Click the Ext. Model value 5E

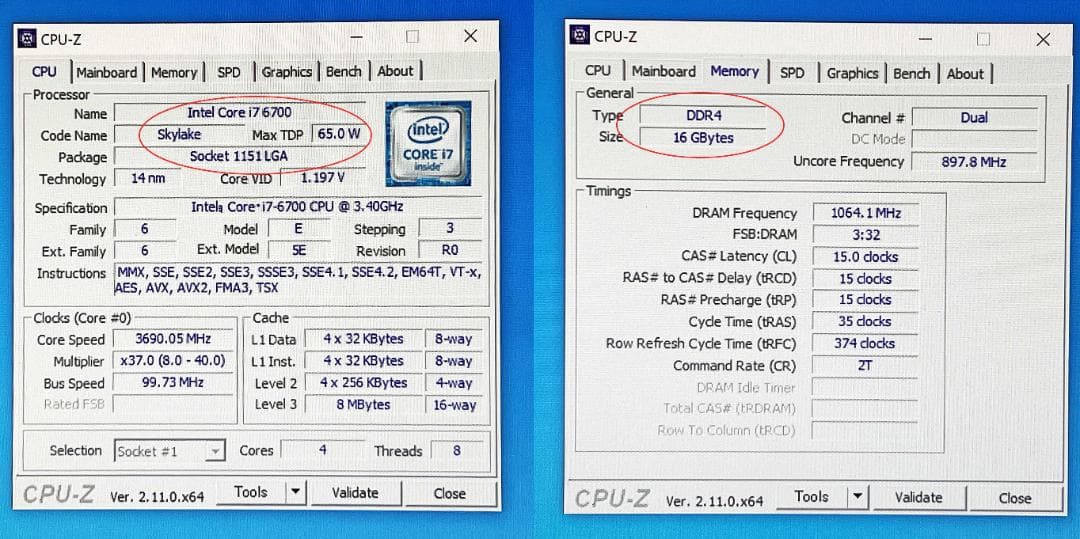299,251
